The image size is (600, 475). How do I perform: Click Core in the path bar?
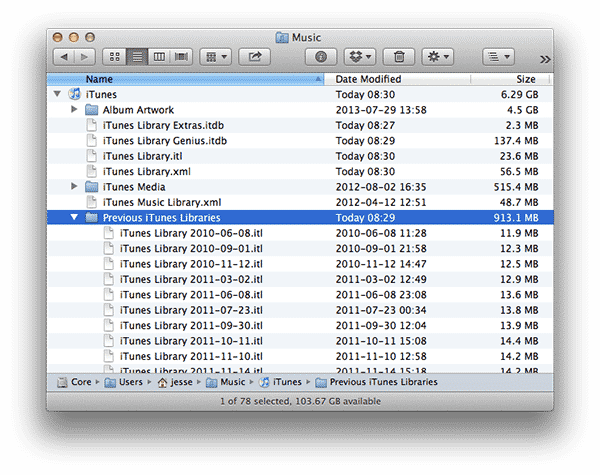pyautogui.click(x=75, y=382)
